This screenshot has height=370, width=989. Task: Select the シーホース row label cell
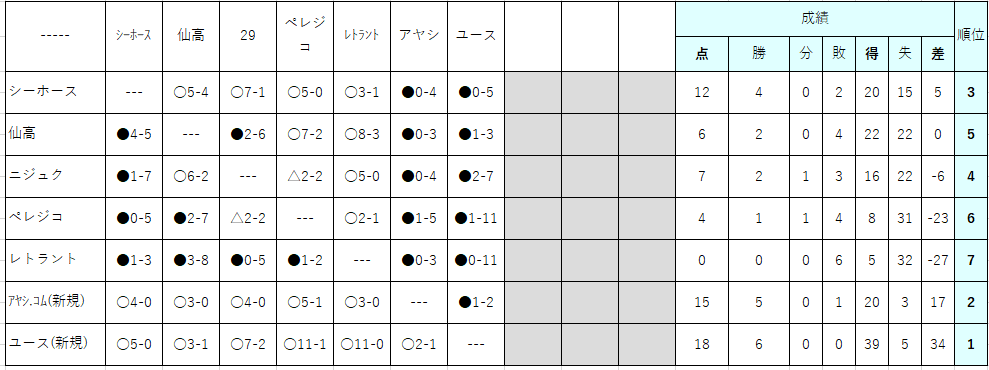point(56,92)
